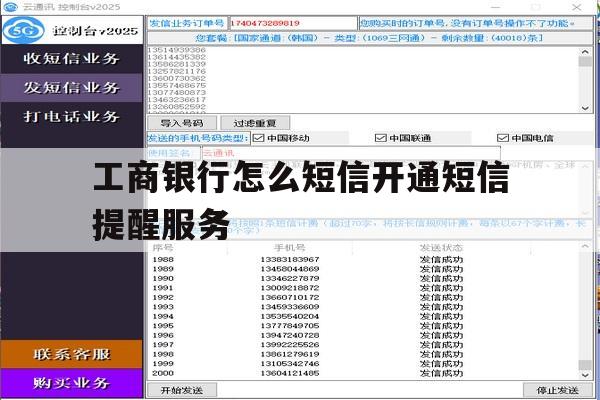Click 发信成功 status for row 1989
600x400 pixels.
click(x=441, y=269)
